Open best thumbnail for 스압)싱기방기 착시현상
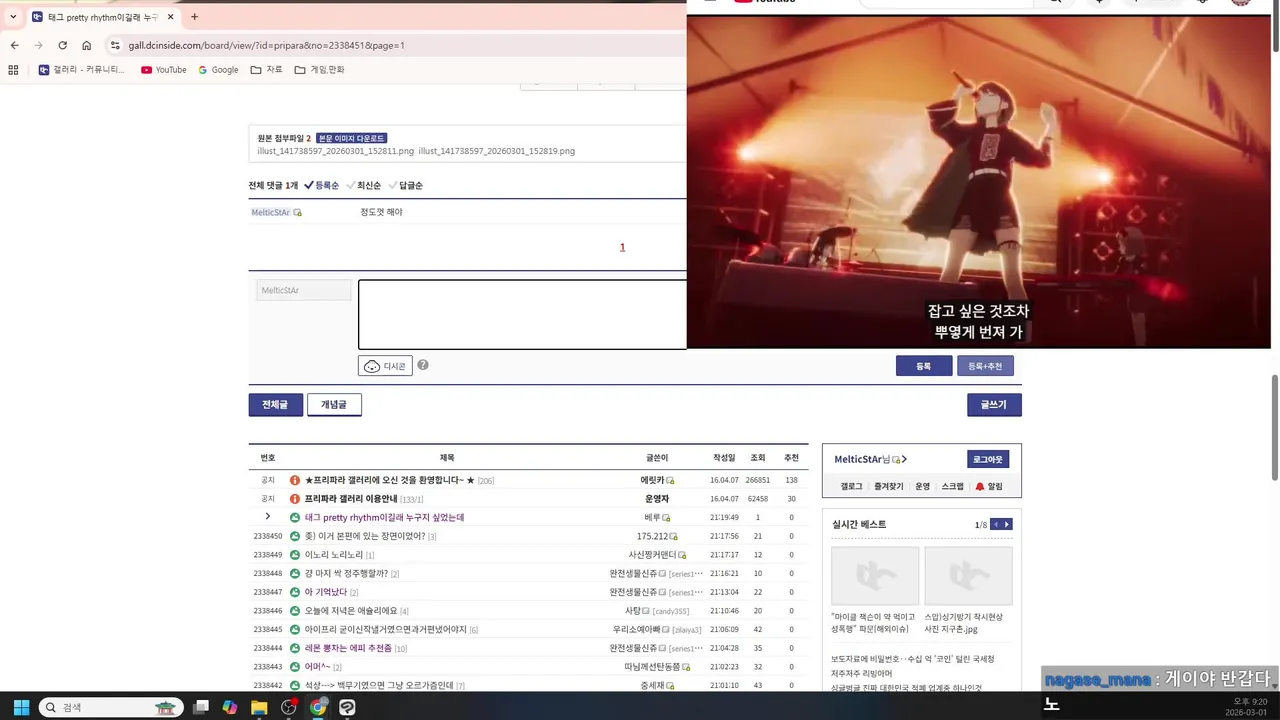 [968, 575]
